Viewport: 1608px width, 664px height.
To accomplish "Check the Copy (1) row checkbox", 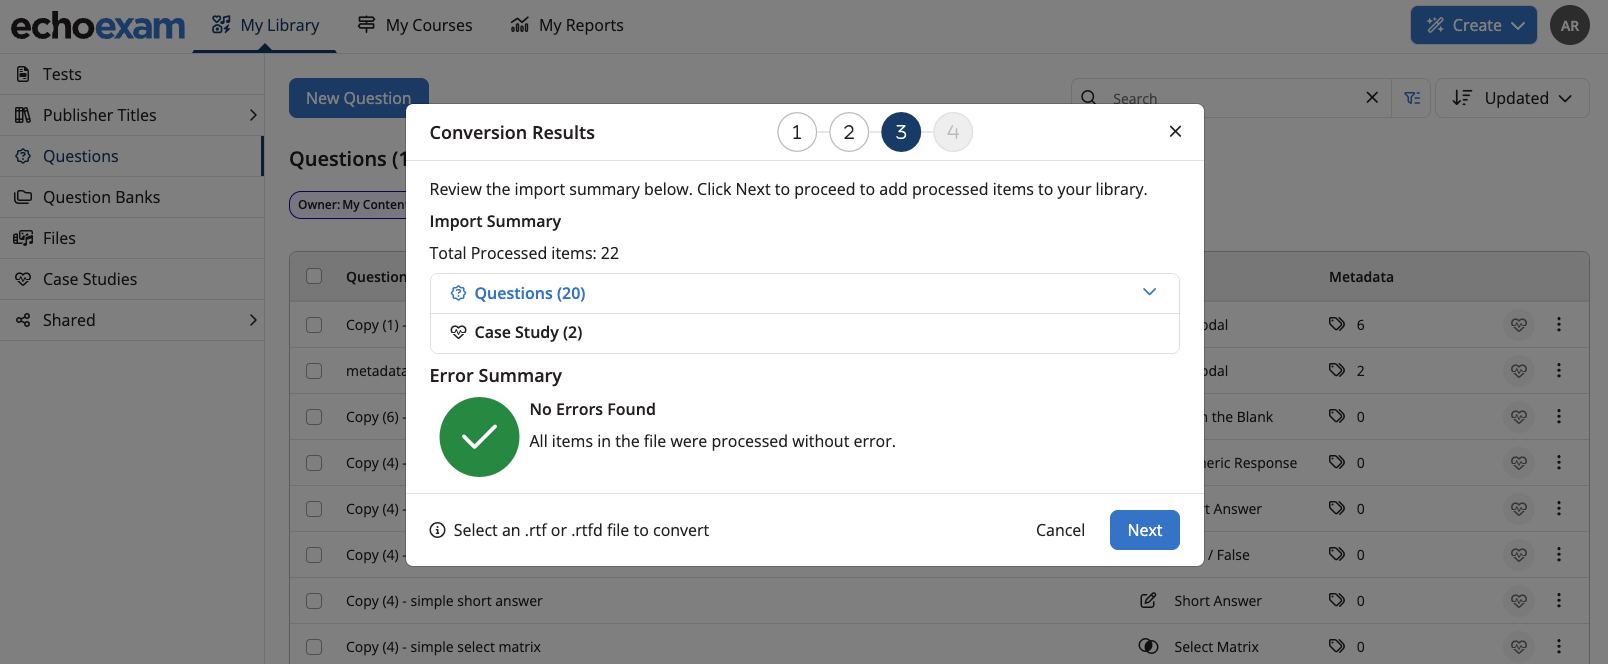I will [314, 325].
